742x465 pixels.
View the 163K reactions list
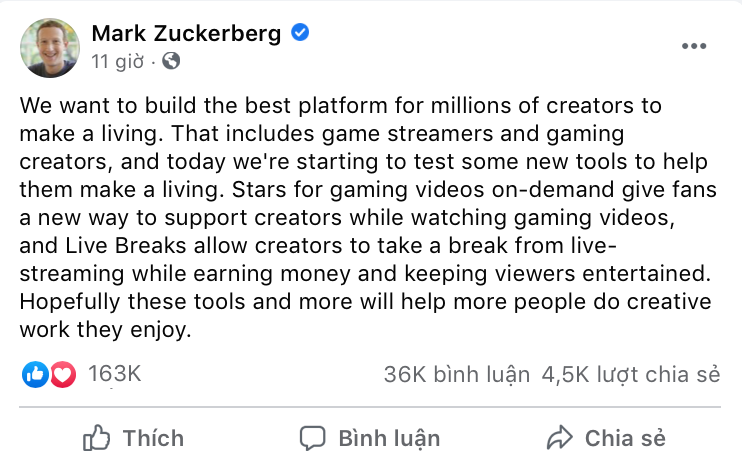(x=114, y=375)
